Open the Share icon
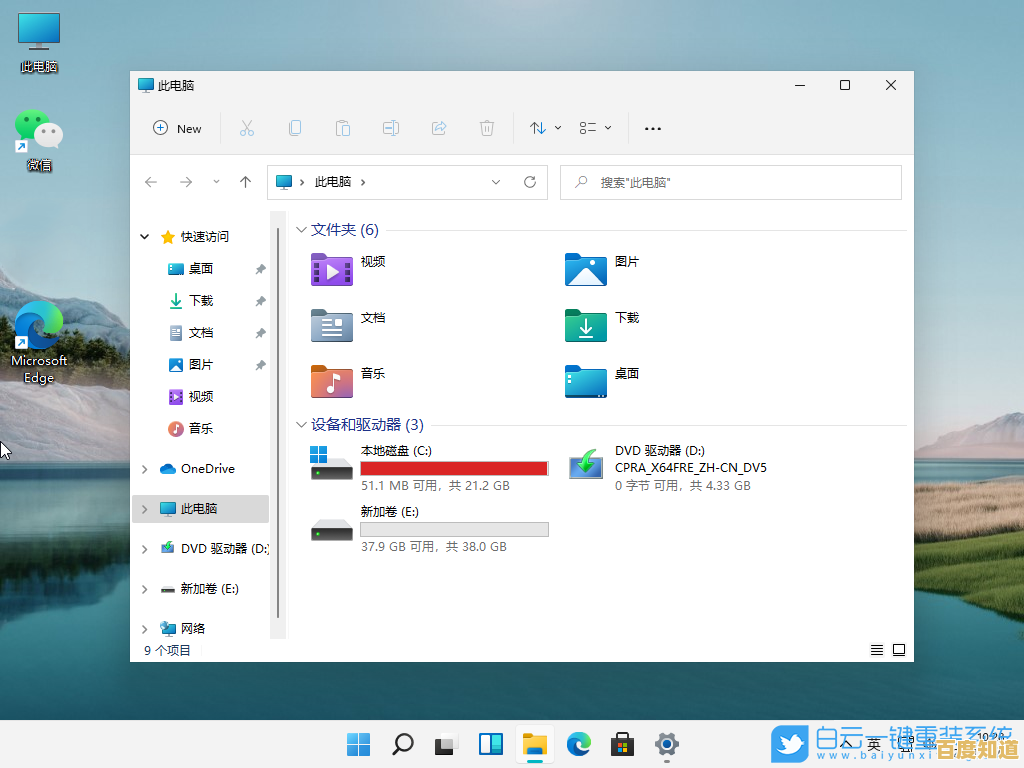 [439, 128]
